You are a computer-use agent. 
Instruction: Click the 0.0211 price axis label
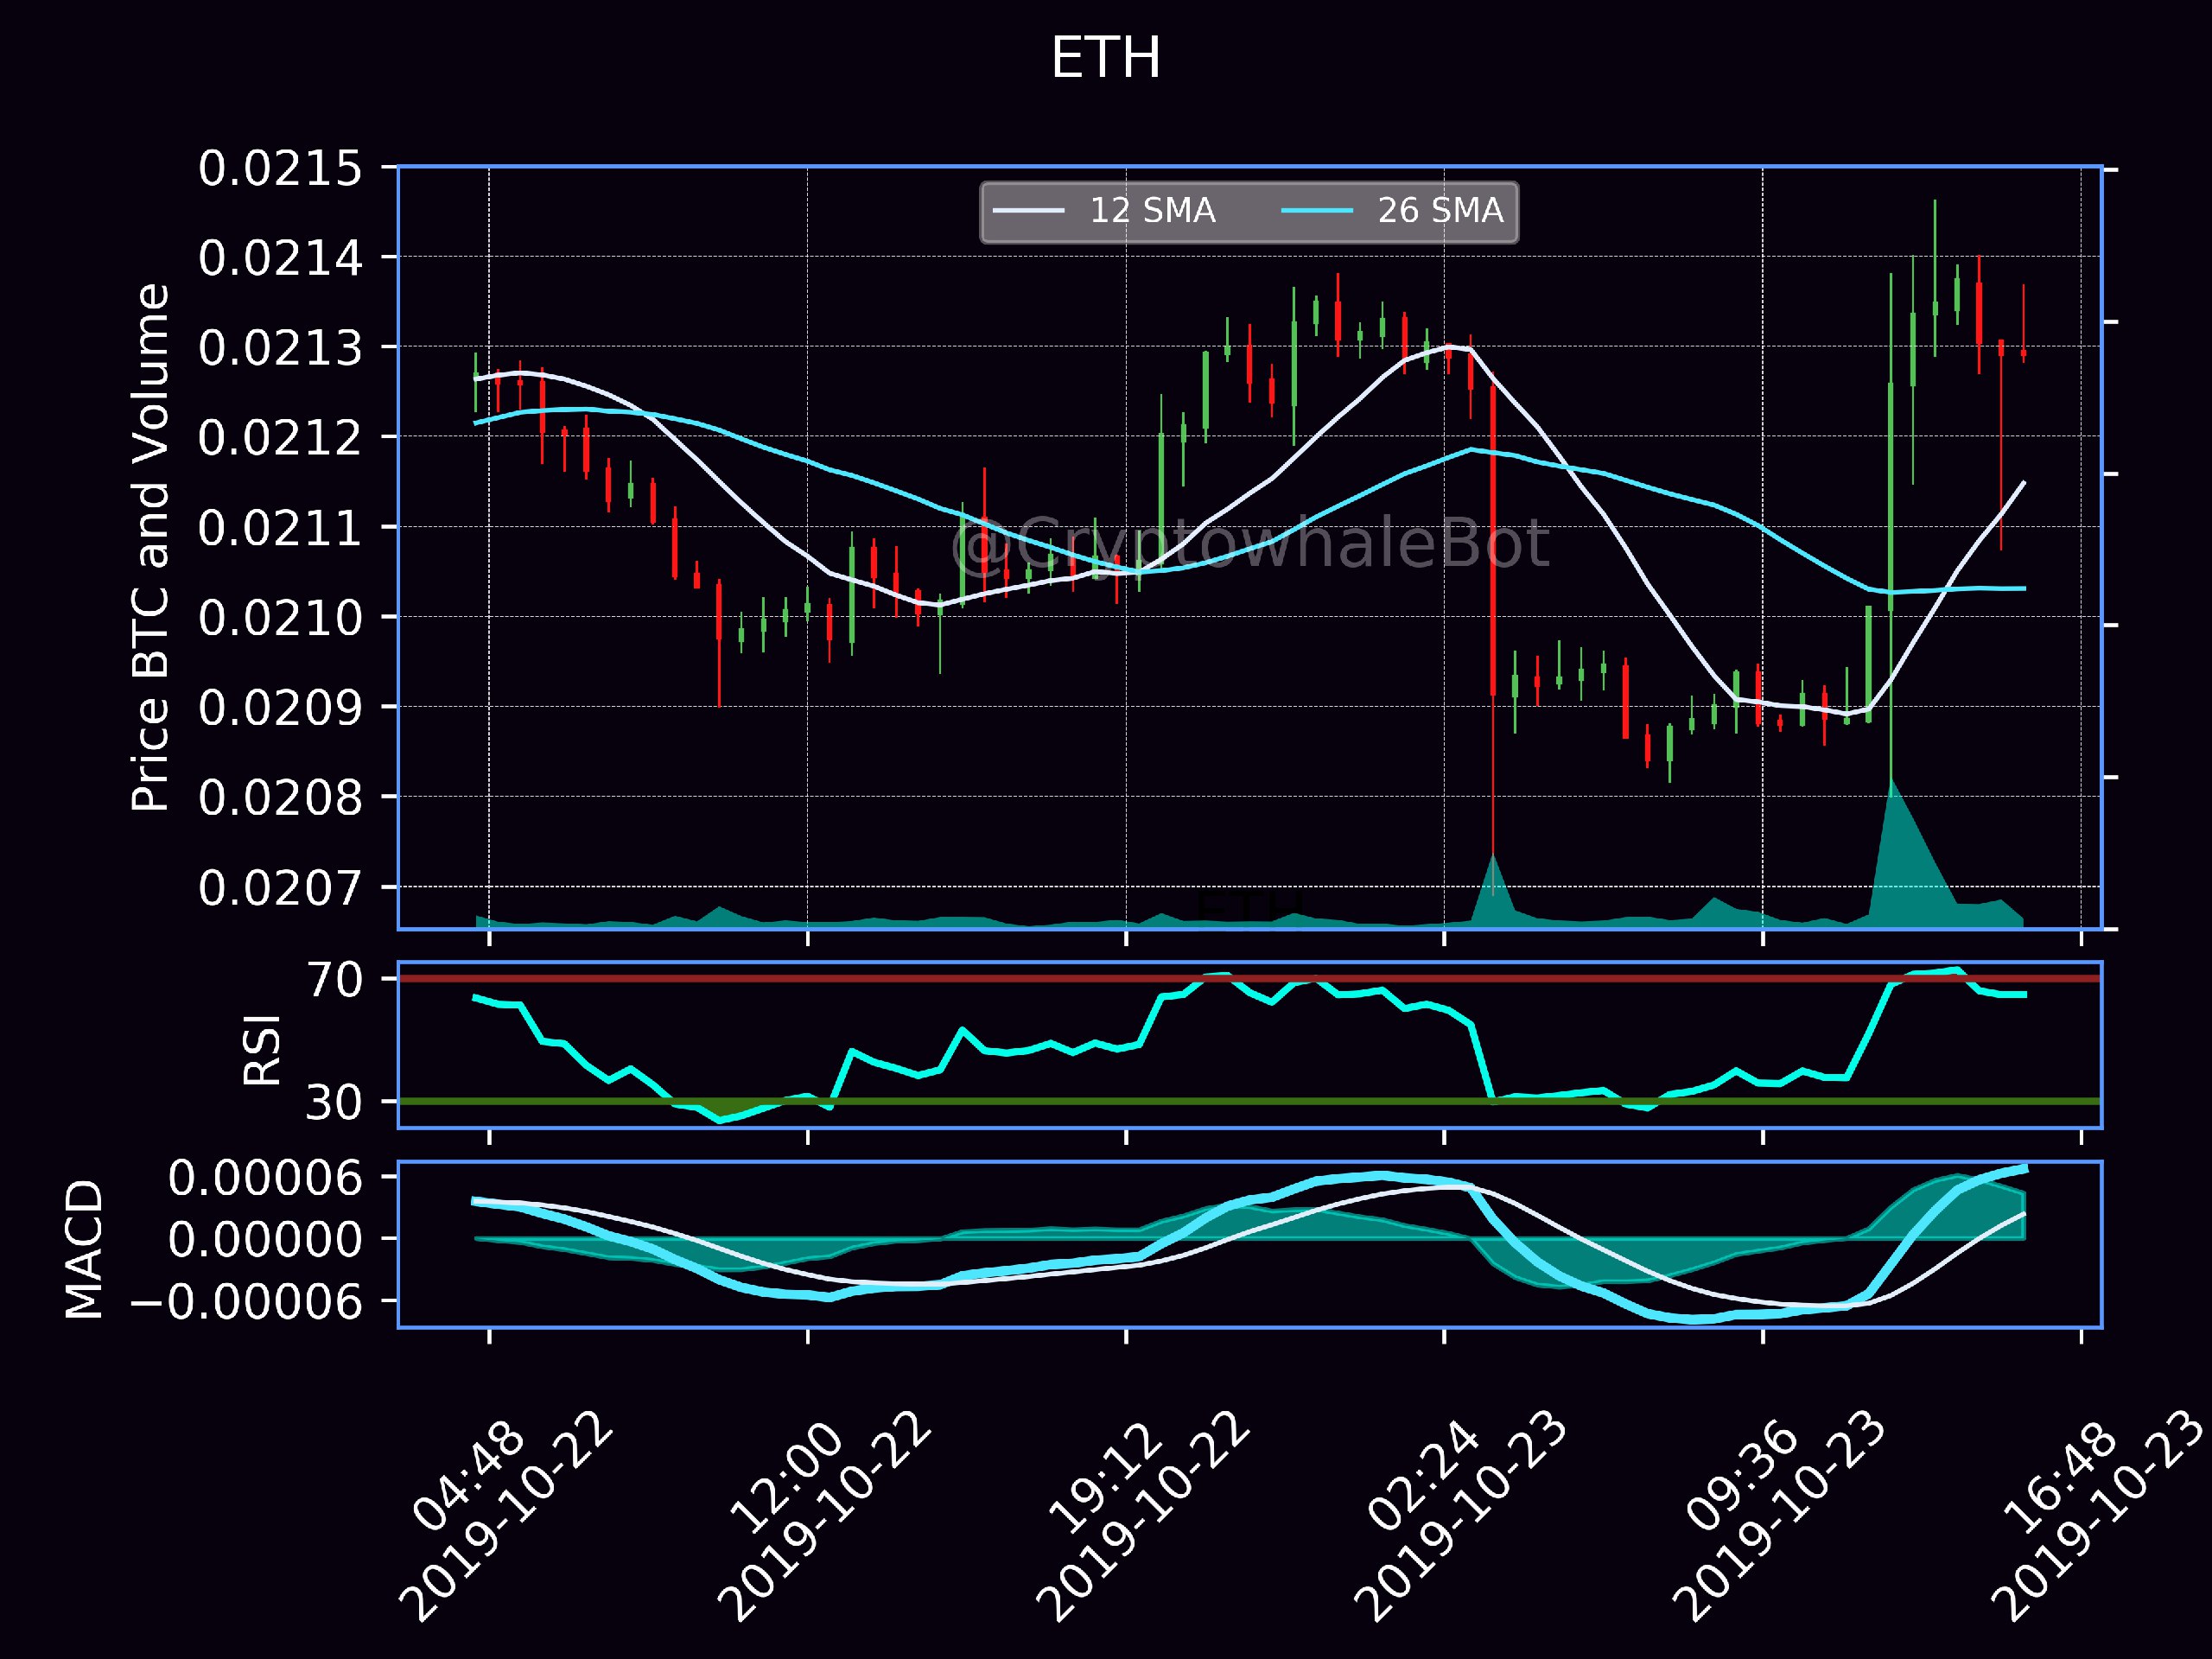pyautogui.click(x=280, y=528)
